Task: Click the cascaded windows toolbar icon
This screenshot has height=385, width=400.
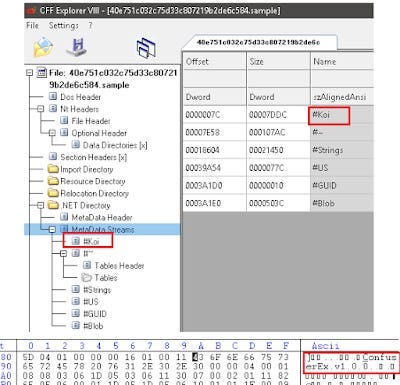Action: pyautogui.click(x=146, y=48)
